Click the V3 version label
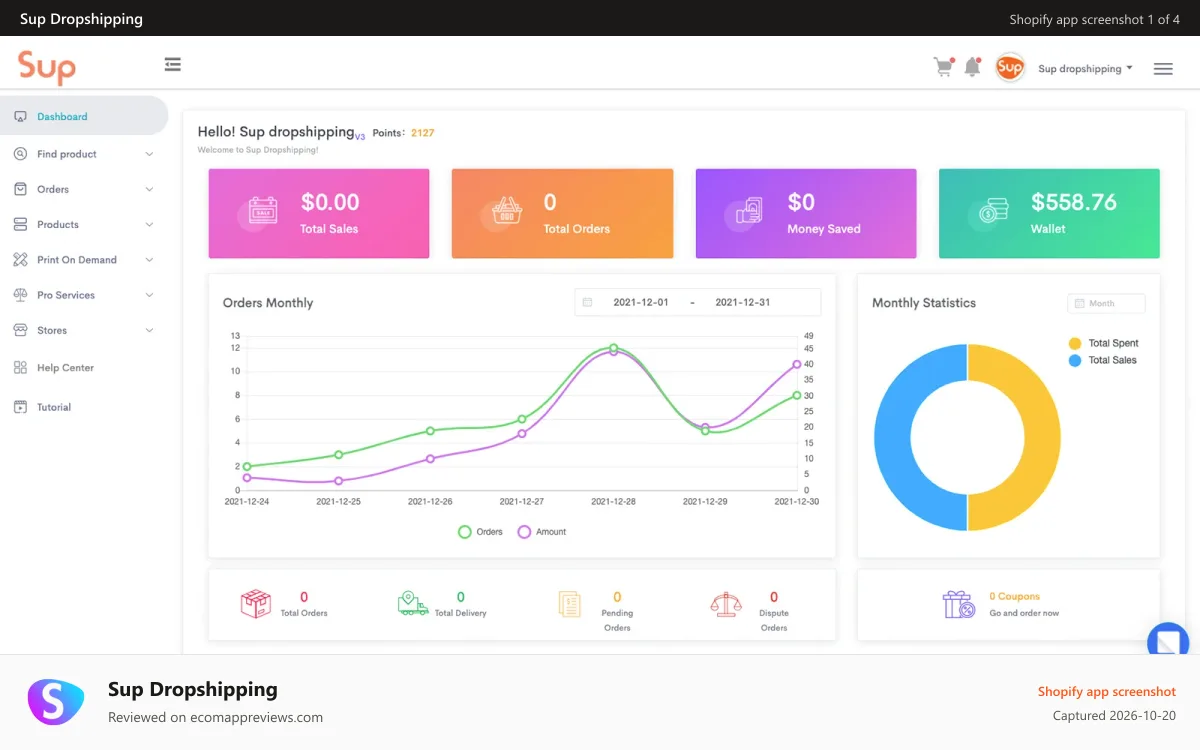The image size is (1200, 750). point(360,136)
